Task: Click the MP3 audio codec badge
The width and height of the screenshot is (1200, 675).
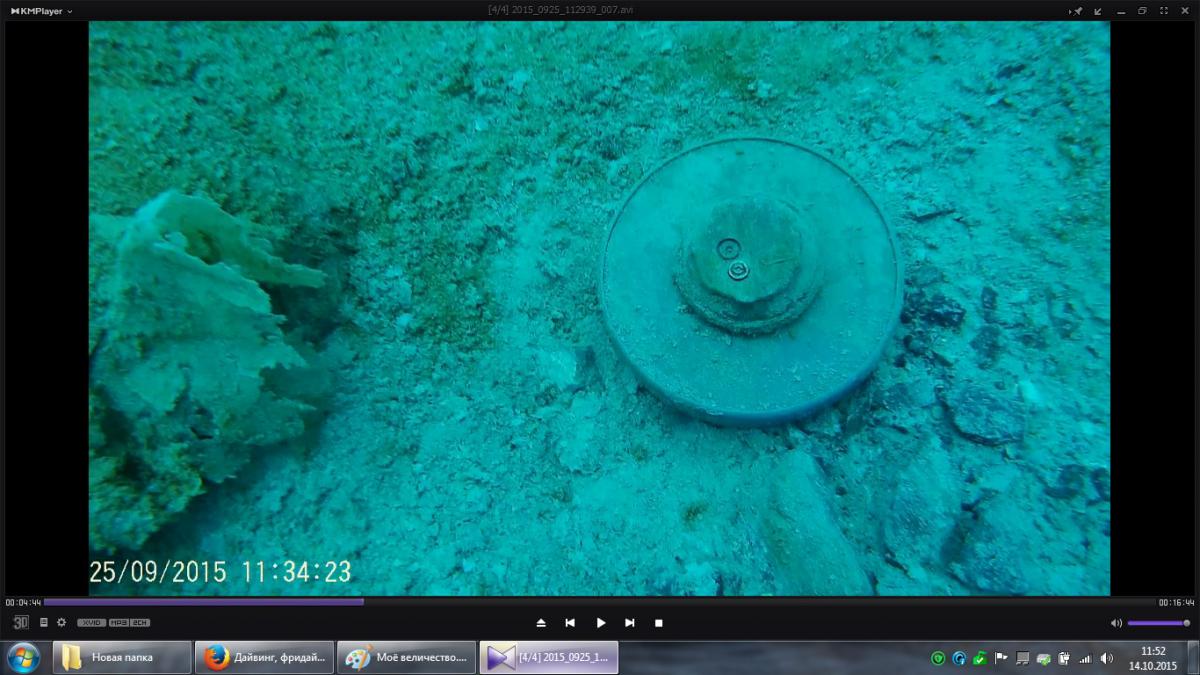Action: [118, 623]
